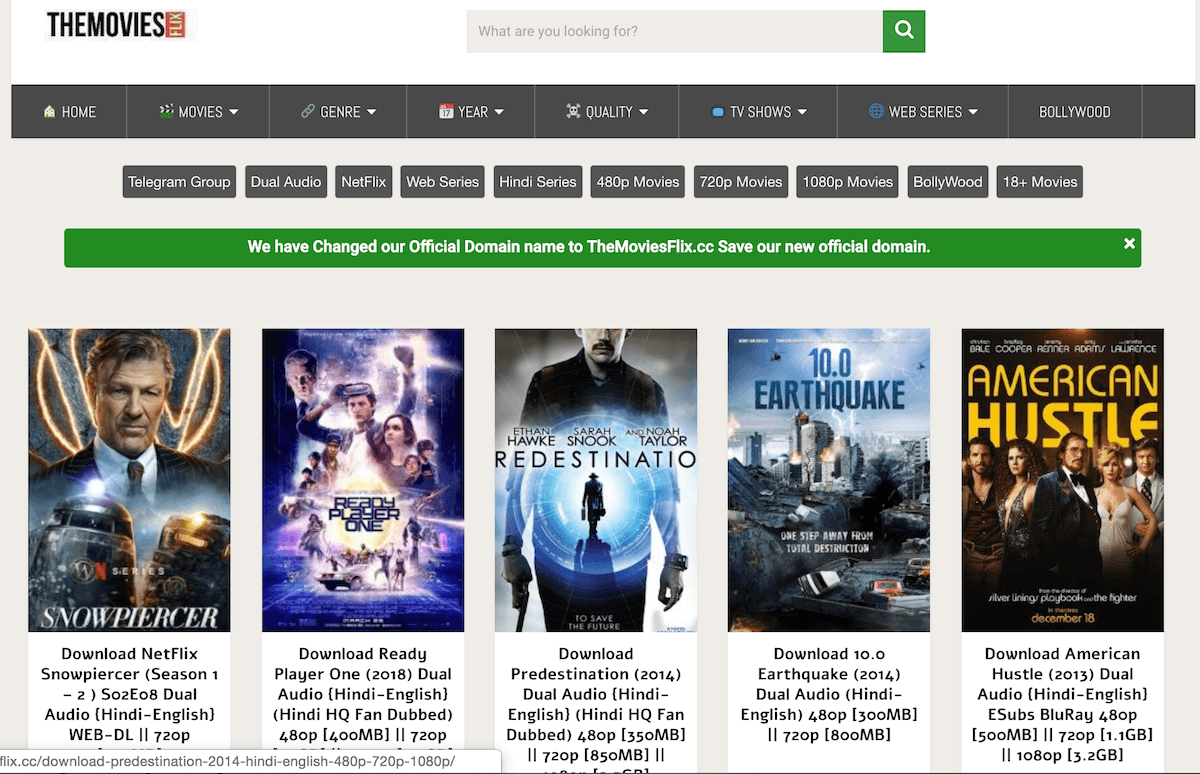Open the Quality dropdown menu
Screen dimensions: 1200x774
coord(607,112)
